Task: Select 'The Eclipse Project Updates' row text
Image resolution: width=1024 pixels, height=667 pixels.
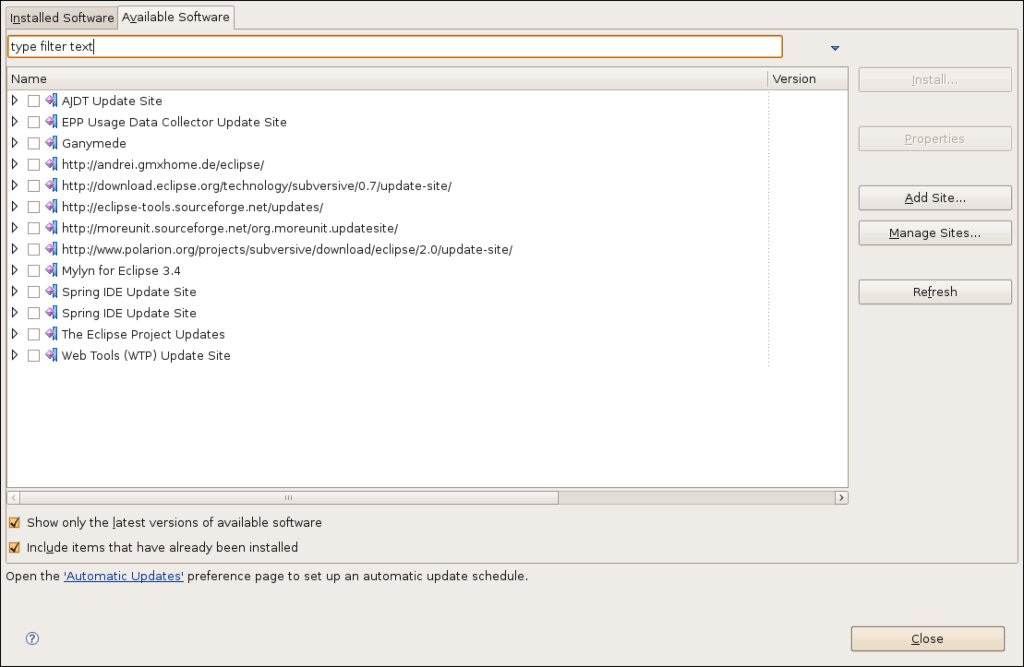Action: [143, 334]
